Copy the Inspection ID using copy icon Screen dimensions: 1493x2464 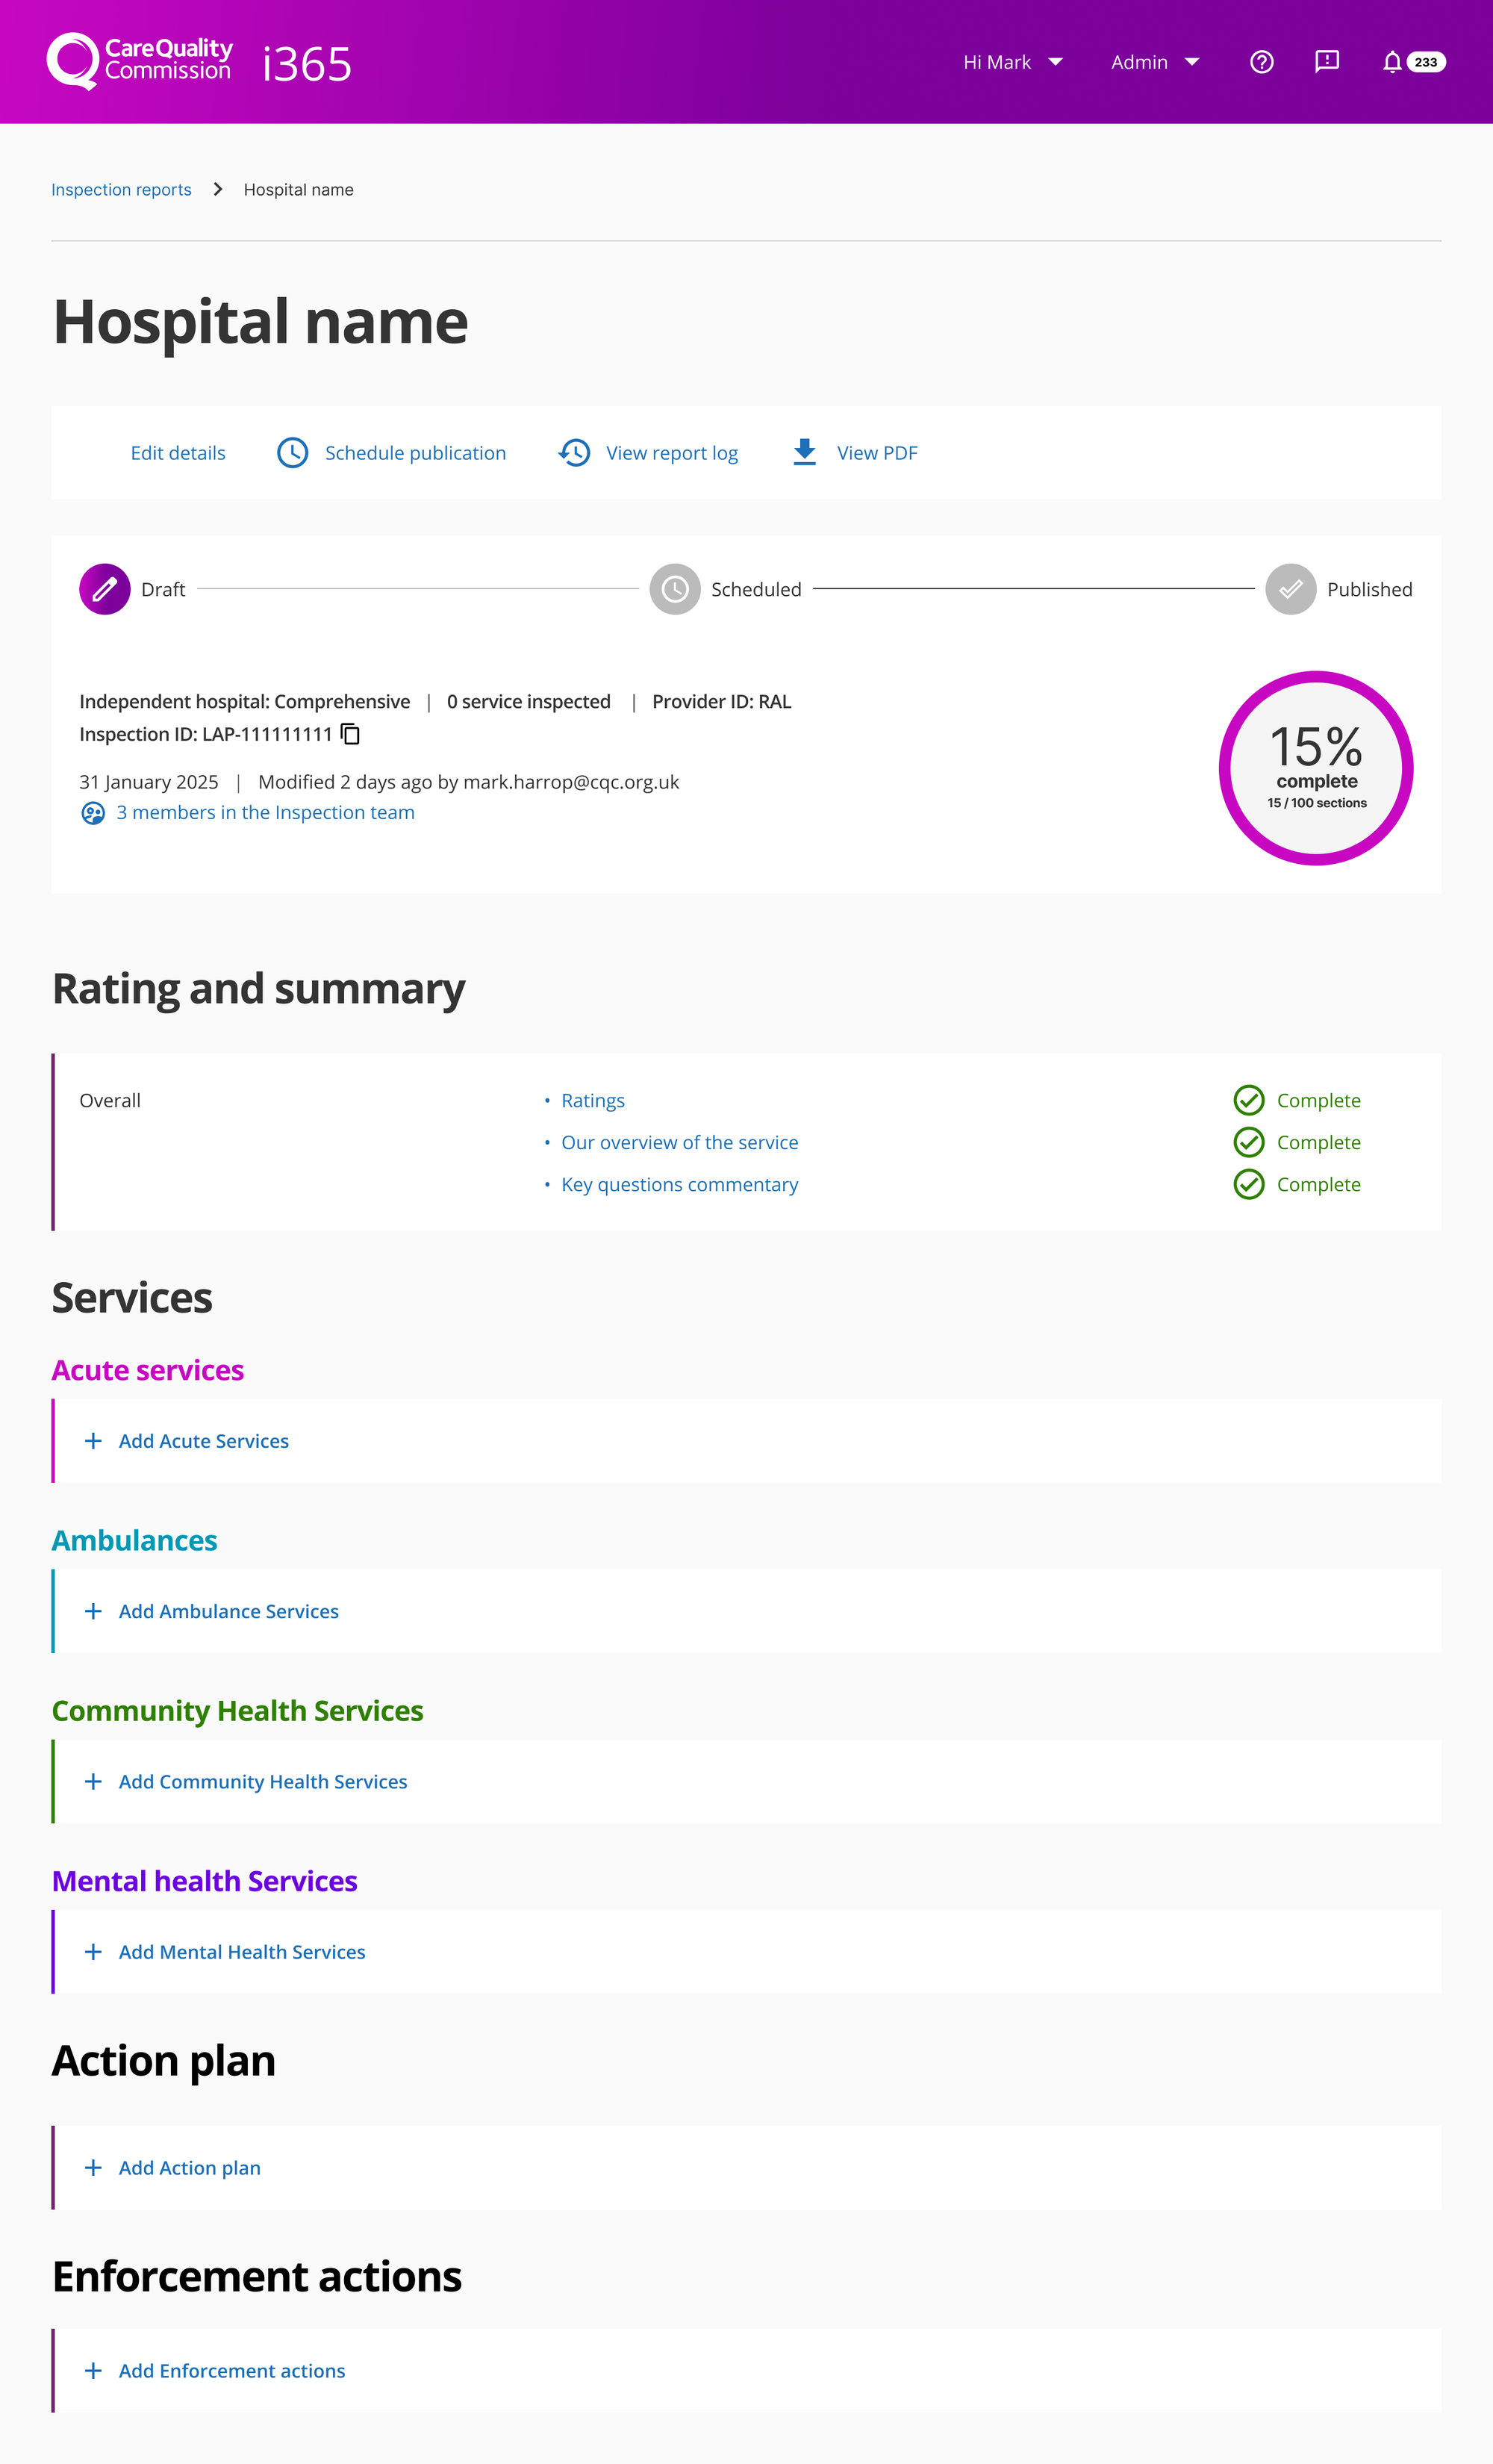point(350,734)
